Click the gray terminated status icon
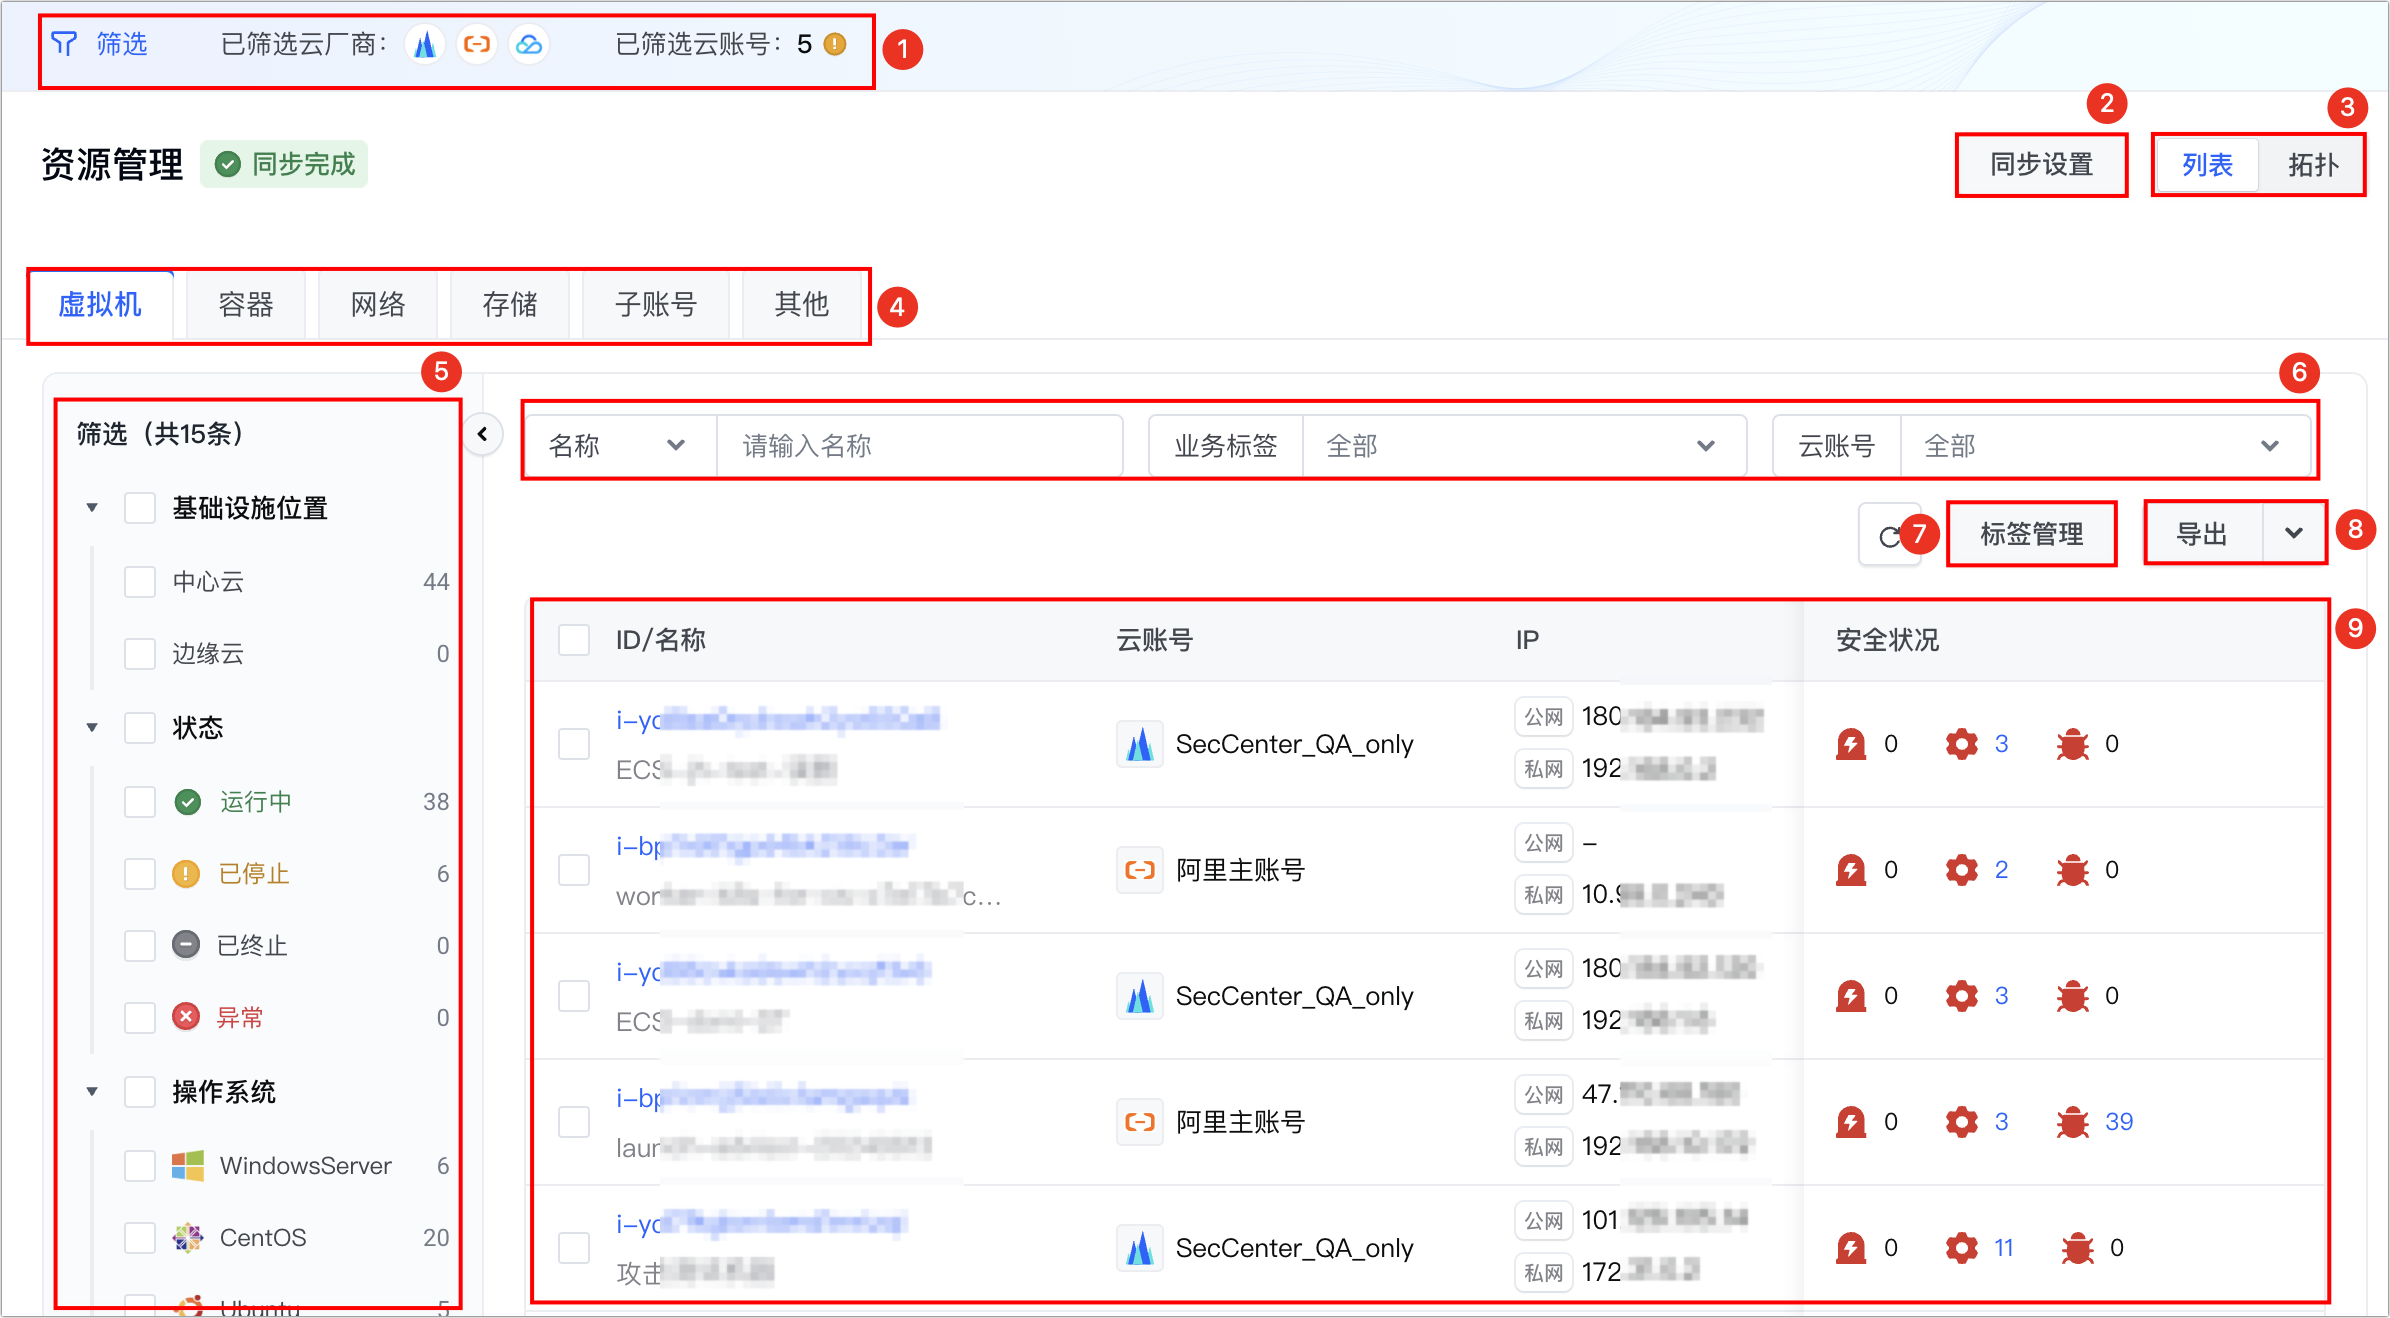 [x=186, y=945]
